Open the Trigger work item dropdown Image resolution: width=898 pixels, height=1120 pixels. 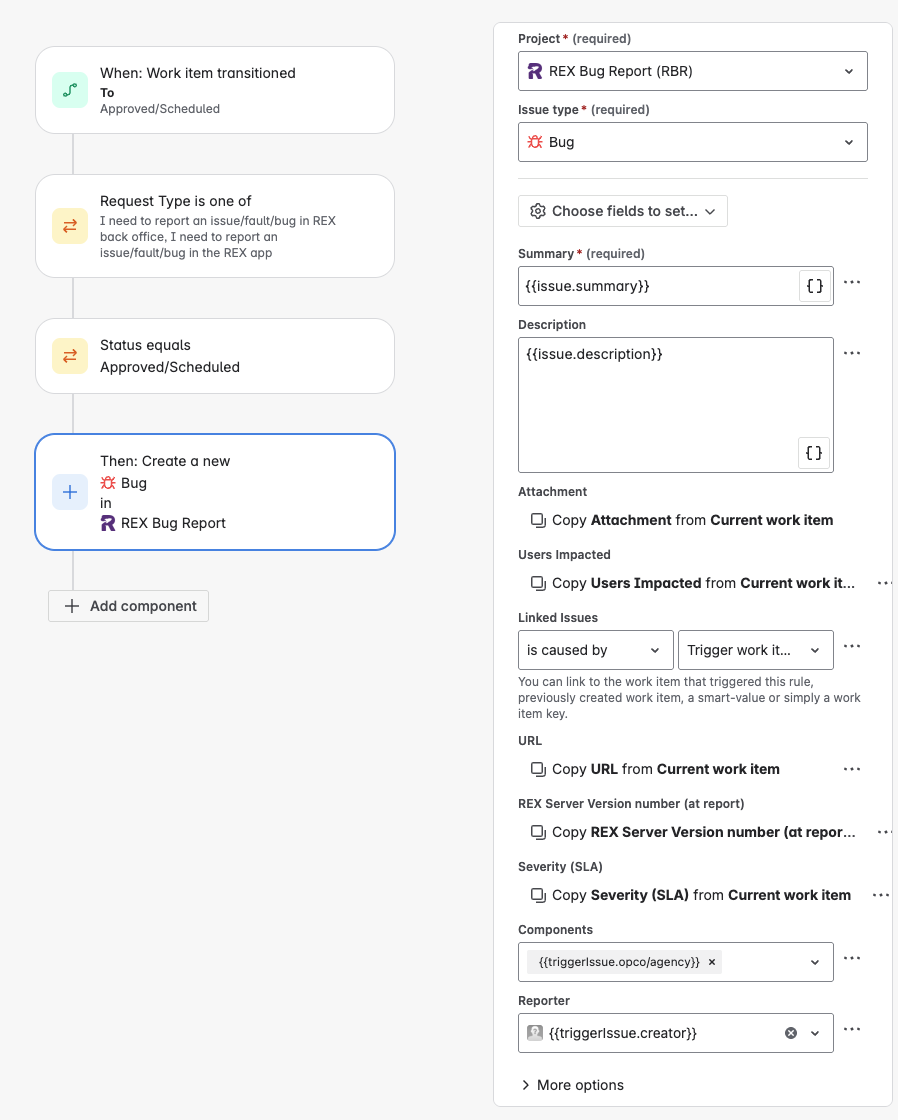coord(756,650)
